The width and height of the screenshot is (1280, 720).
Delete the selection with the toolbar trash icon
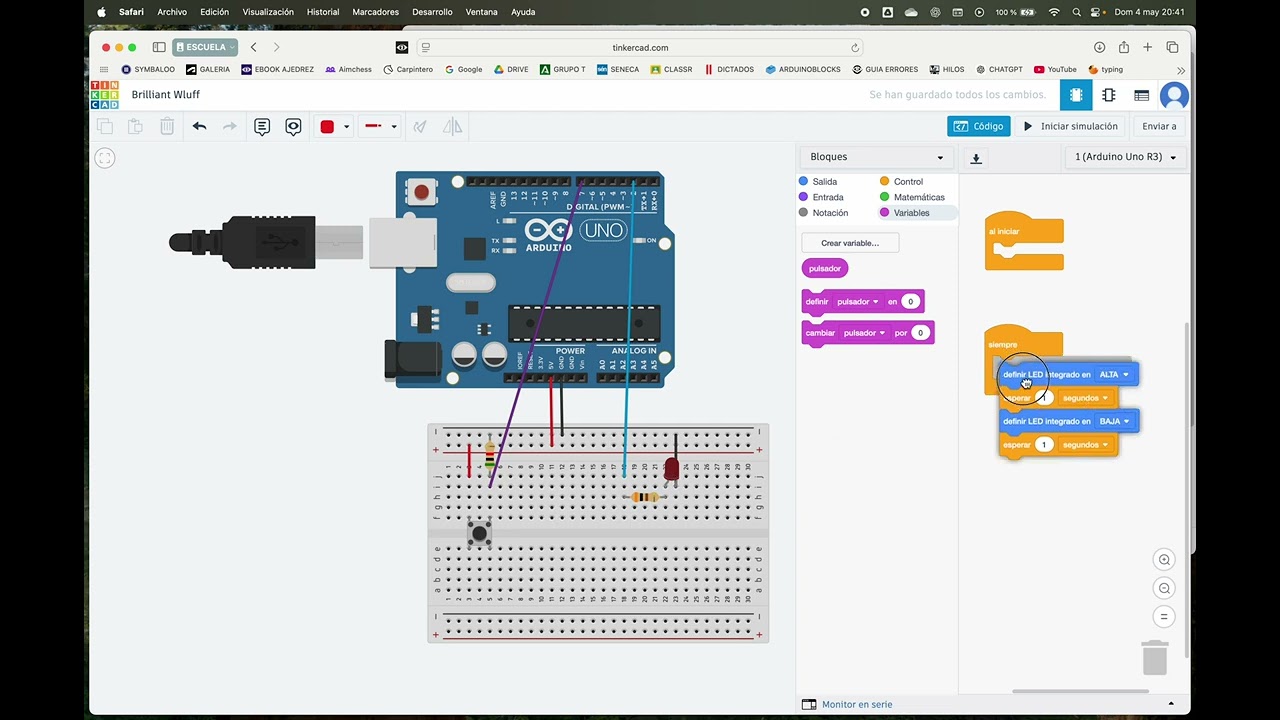167,126
